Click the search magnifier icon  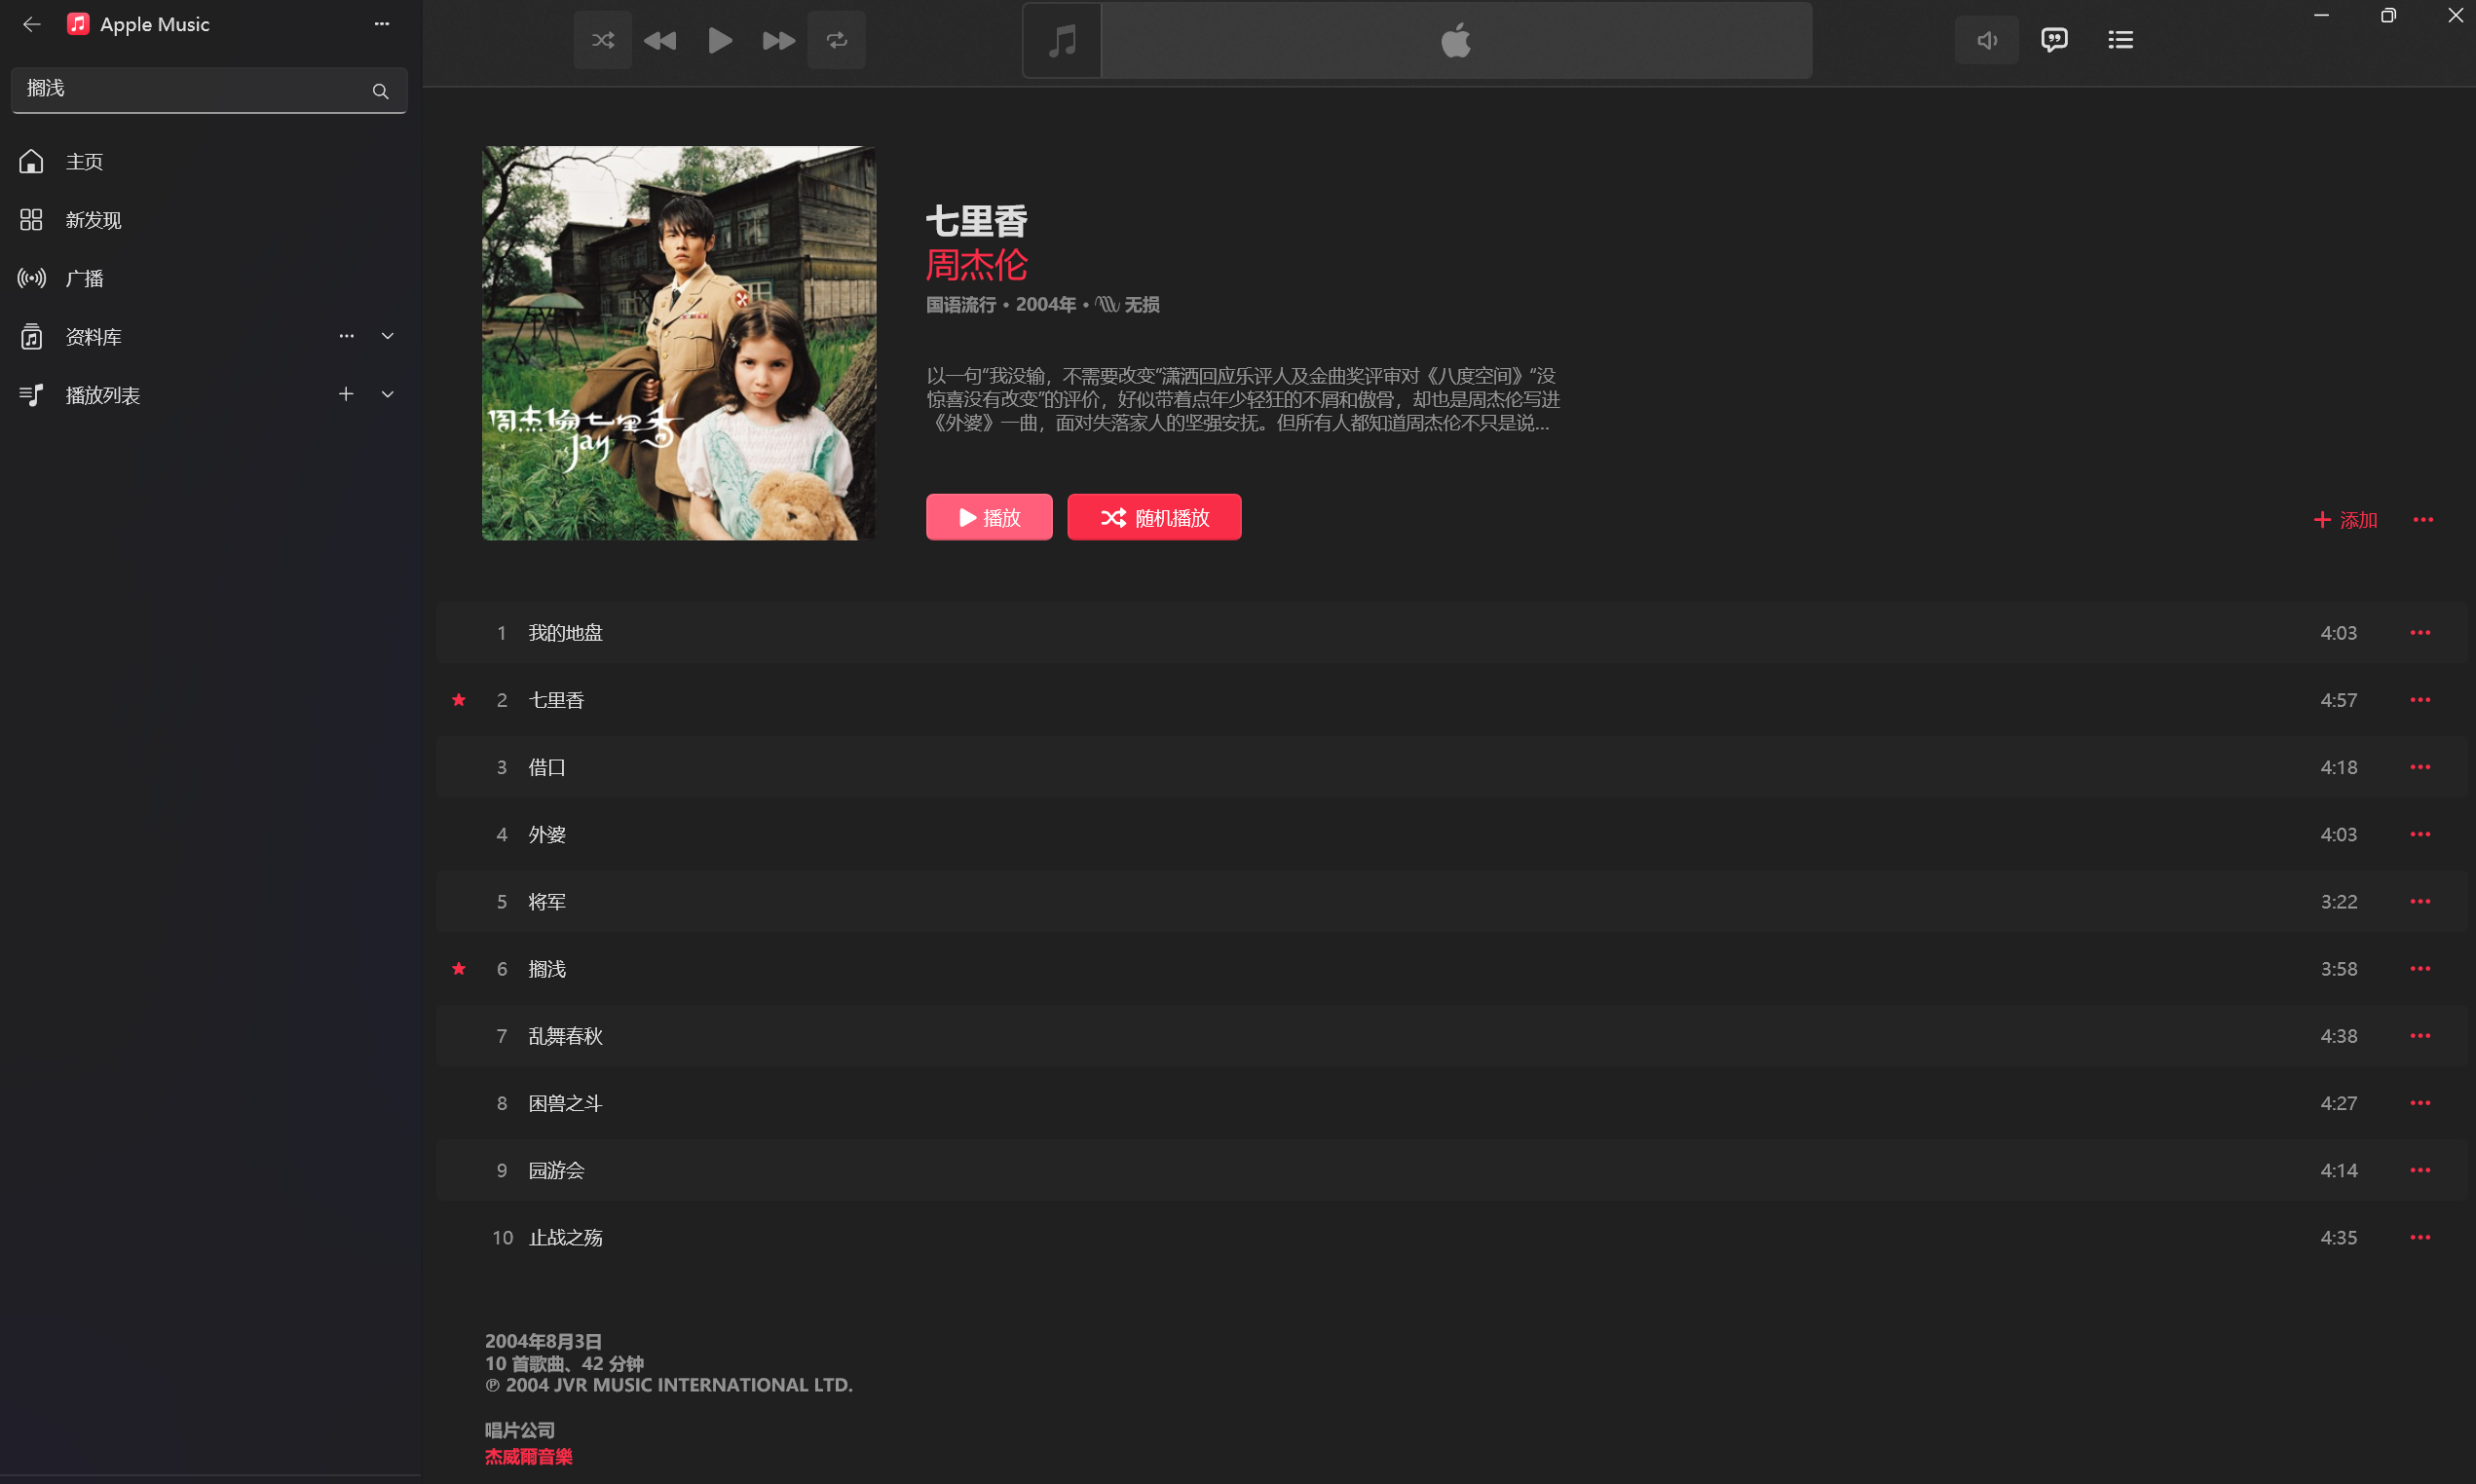point(380,91)
